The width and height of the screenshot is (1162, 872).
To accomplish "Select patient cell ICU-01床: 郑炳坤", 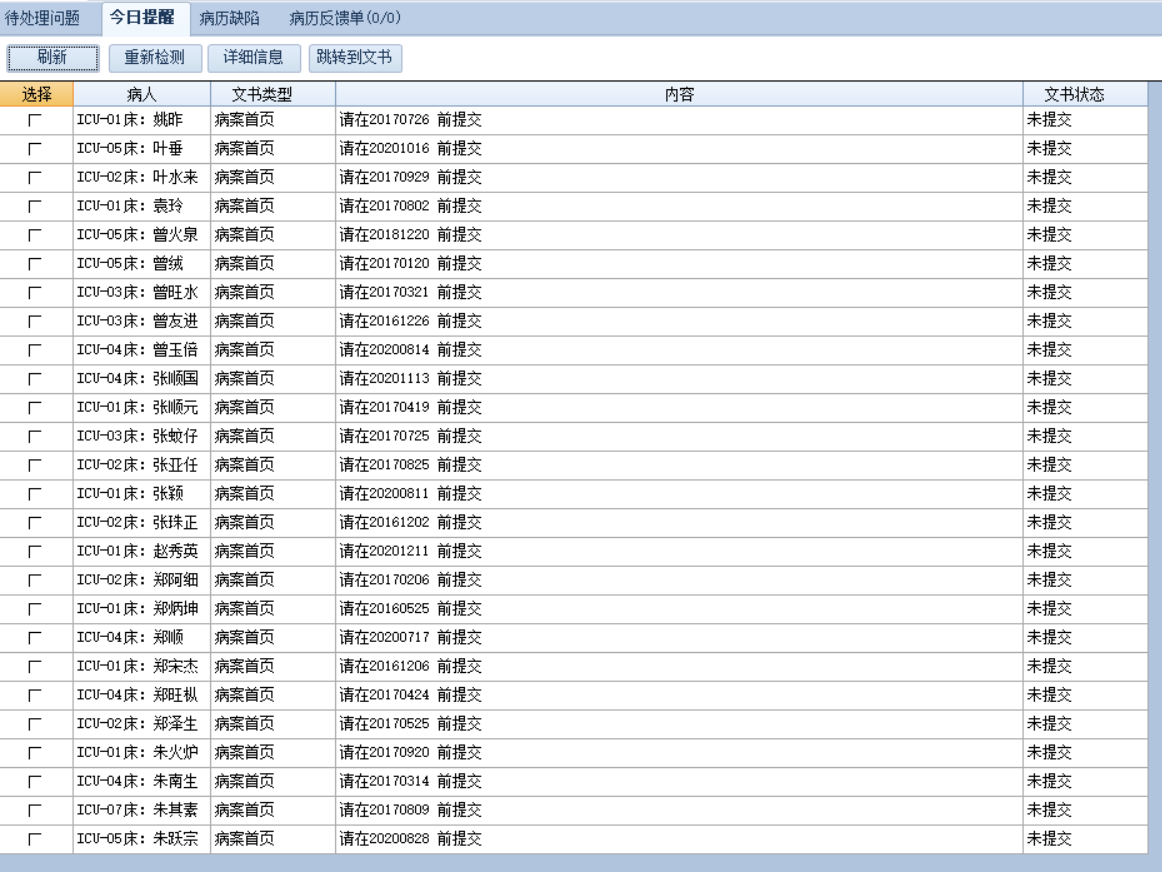I will (x=142, y=609).
